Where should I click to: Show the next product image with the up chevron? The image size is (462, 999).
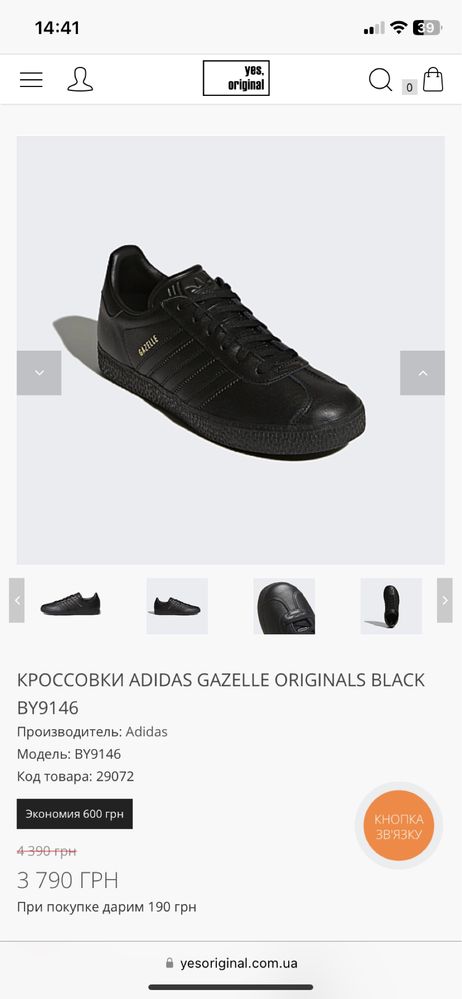422,373
